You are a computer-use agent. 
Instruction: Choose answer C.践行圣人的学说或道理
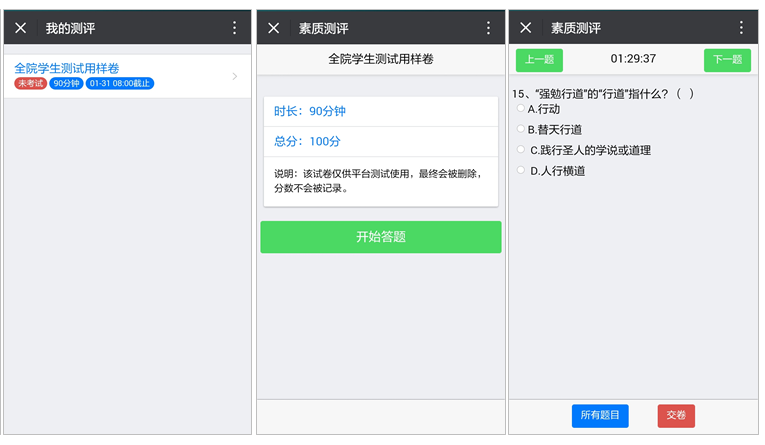pos(521,150)
